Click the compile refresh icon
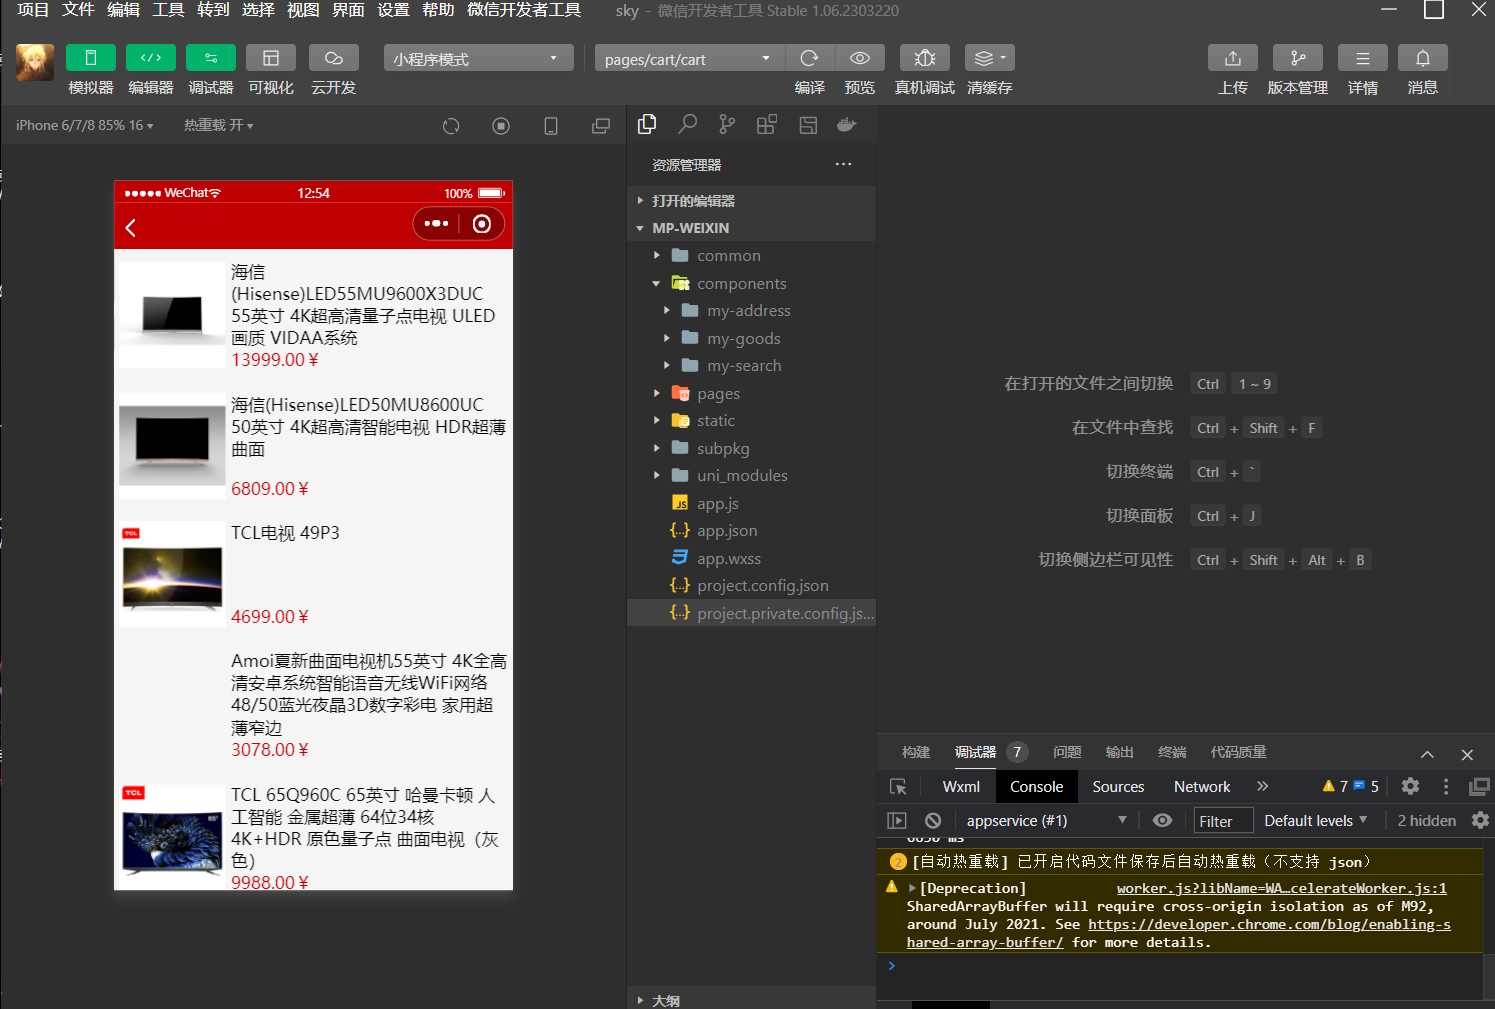The width and height of the screenshot is (1495, 1009). (x=810, y=58)
